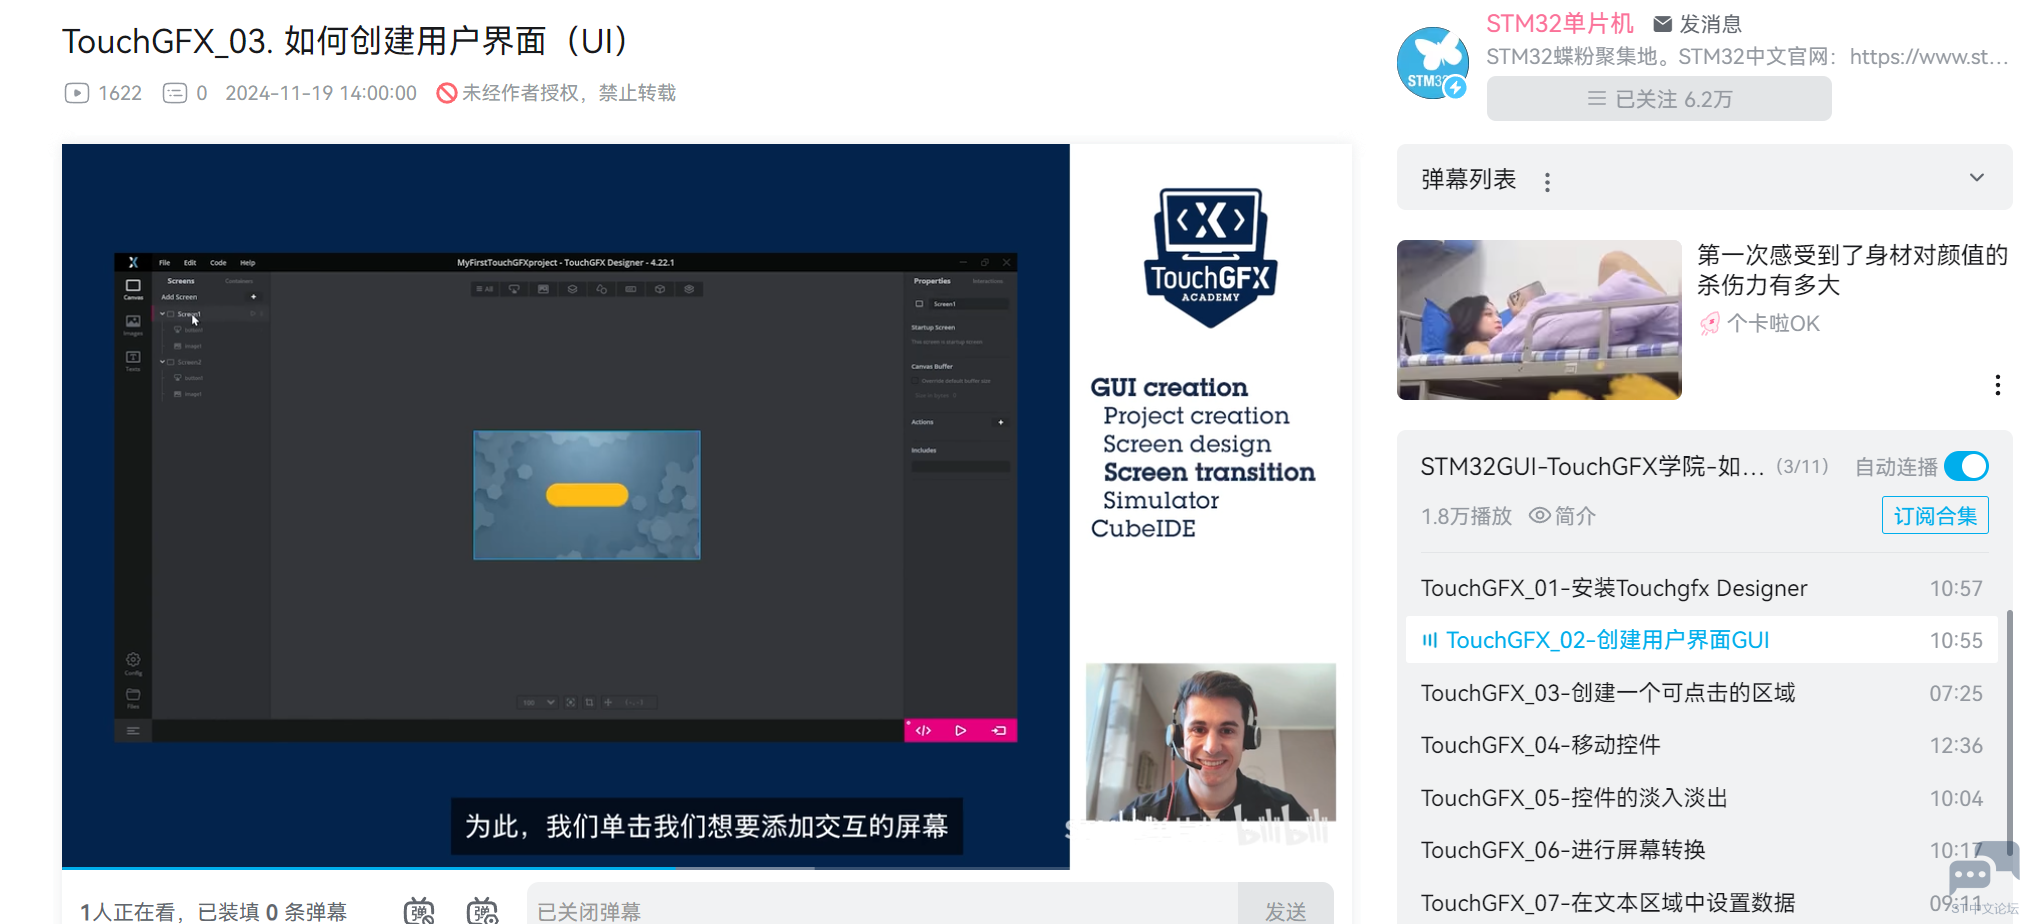The width and height of the screenshot is (2028, 924).
Task: Click the eye icon next to 简介
Action: pos(1540,515)
